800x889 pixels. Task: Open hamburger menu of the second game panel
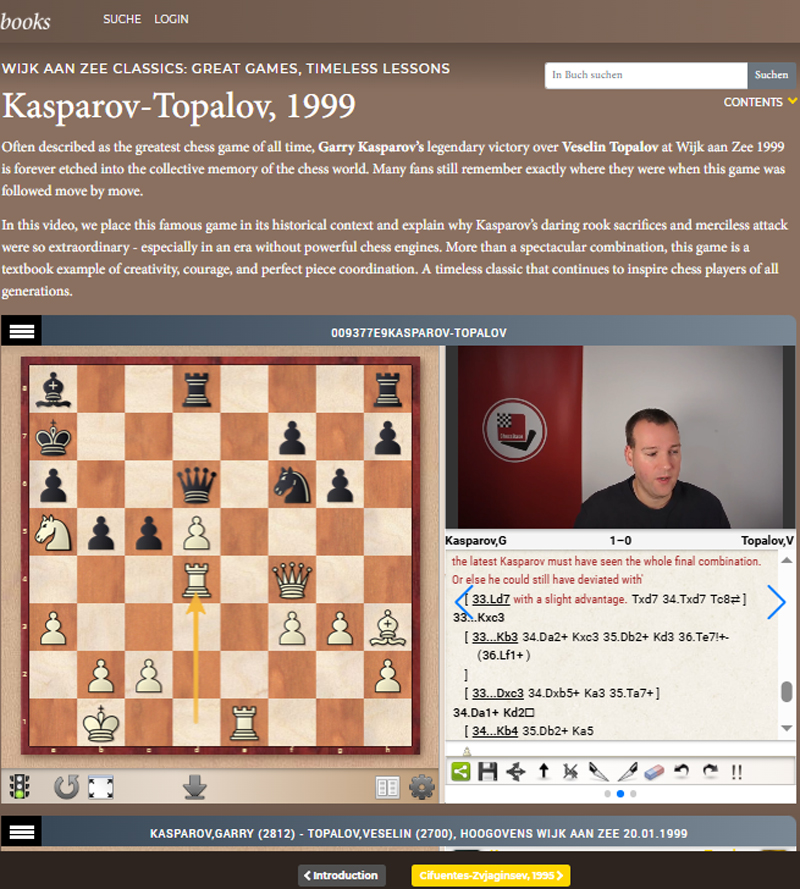click(22, 832)
